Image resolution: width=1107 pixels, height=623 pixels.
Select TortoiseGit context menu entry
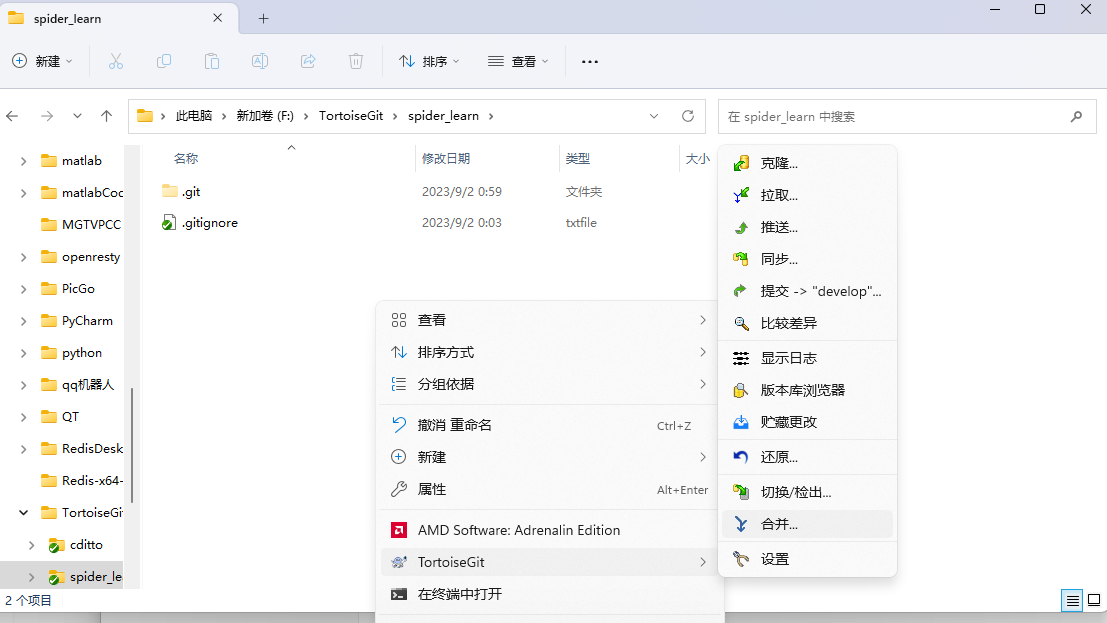point(549,562)
